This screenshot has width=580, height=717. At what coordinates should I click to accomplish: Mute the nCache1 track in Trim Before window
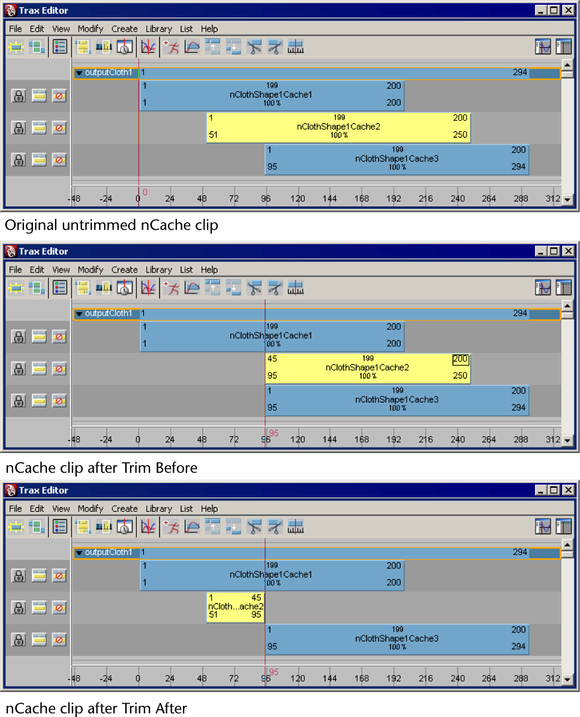point(59,337)
